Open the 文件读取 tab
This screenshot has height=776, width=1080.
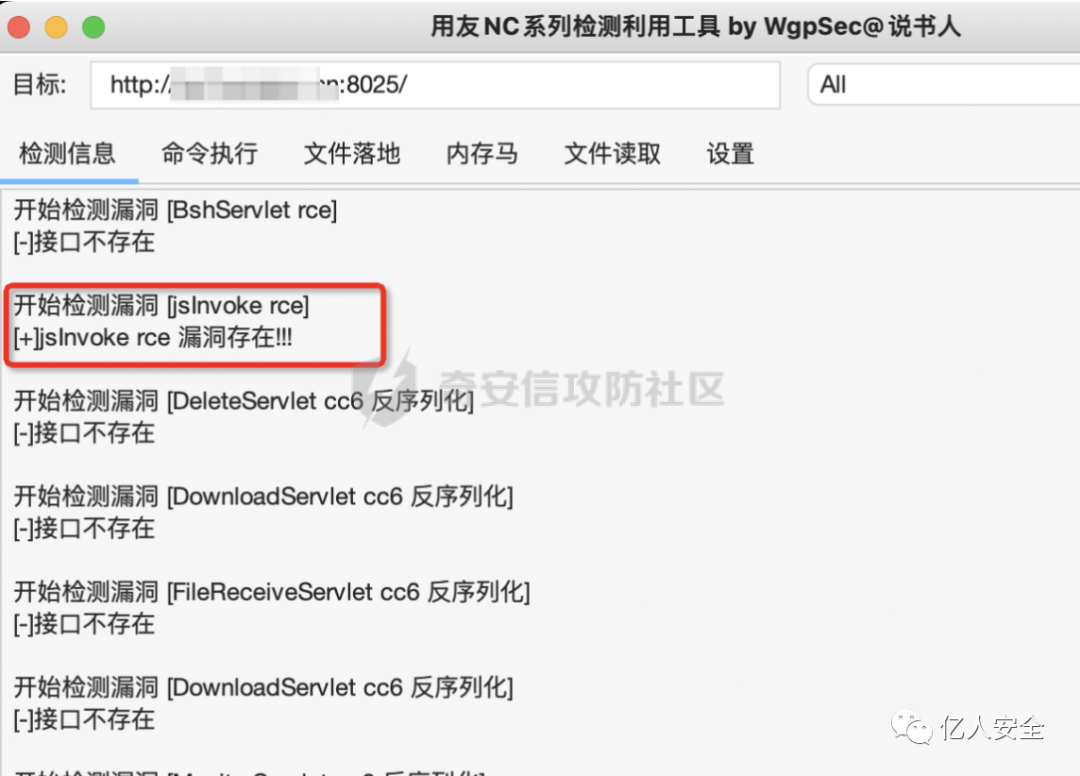click(x=612, y=154)
